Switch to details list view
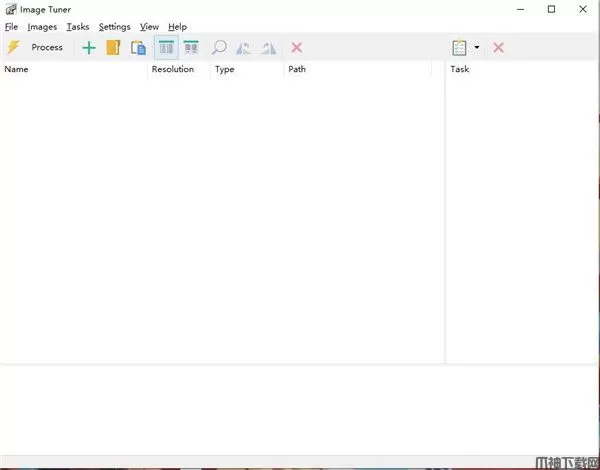 tap(166, 48)
